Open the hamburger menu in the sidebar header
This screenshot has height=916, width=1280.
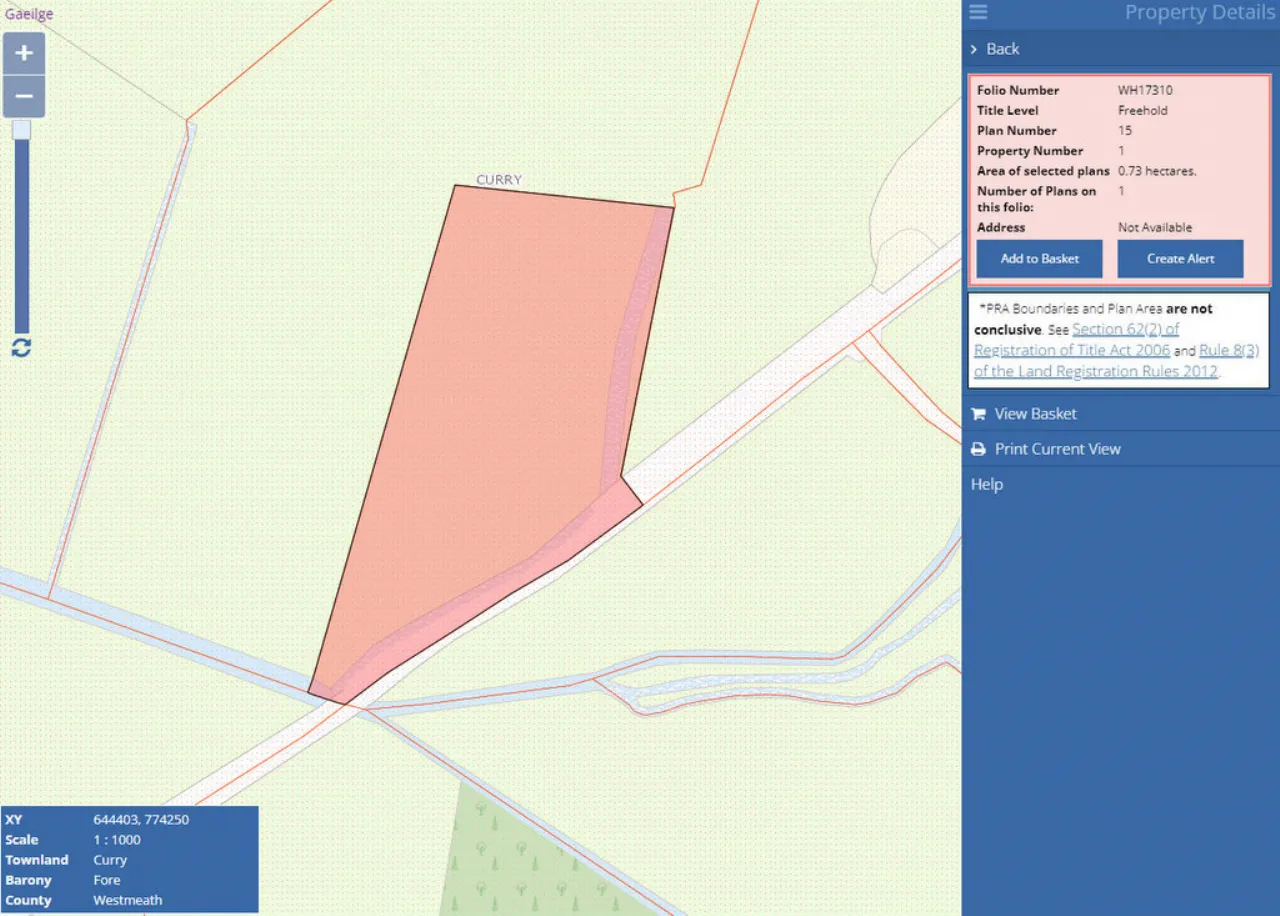point(977,13)
